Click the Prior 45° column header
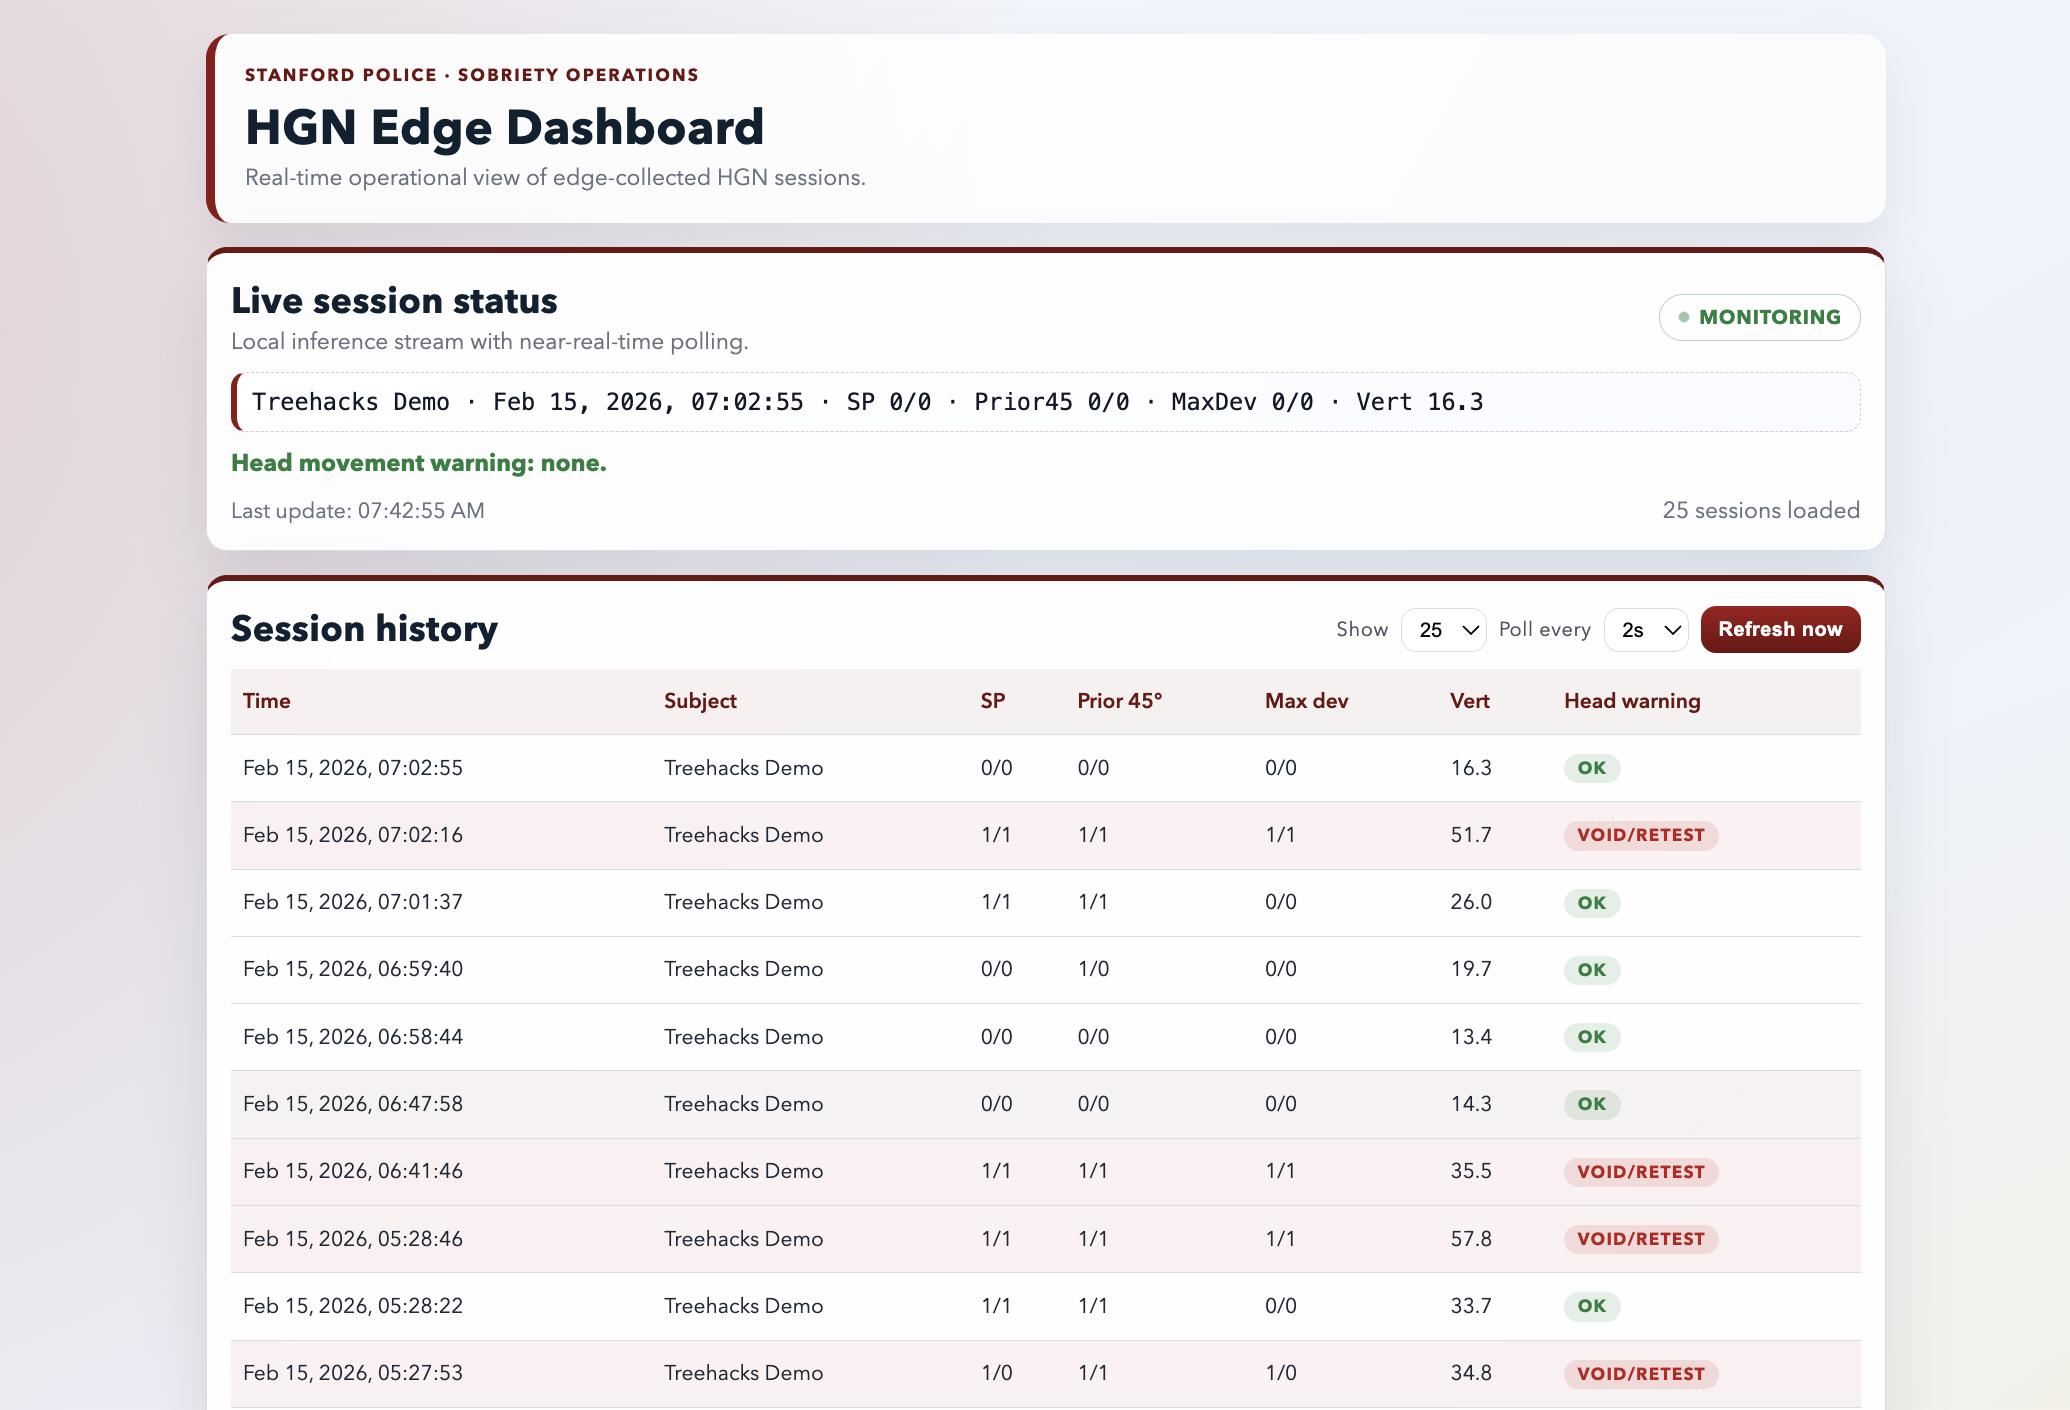The width and height of the screenshot is (2070, 1410). click(x=1119, y=701)
